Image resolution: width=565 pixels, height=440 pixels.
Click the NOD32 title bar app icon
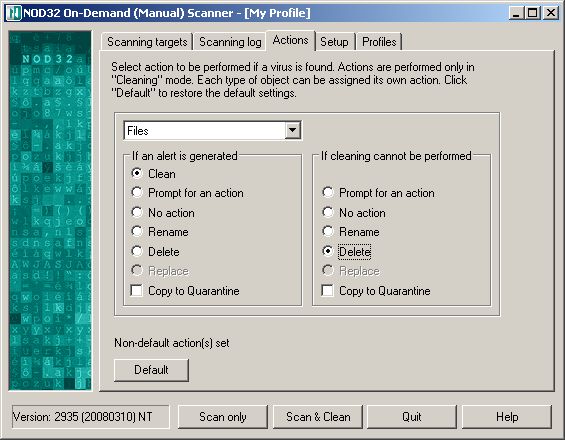click(x=14, y=13)
